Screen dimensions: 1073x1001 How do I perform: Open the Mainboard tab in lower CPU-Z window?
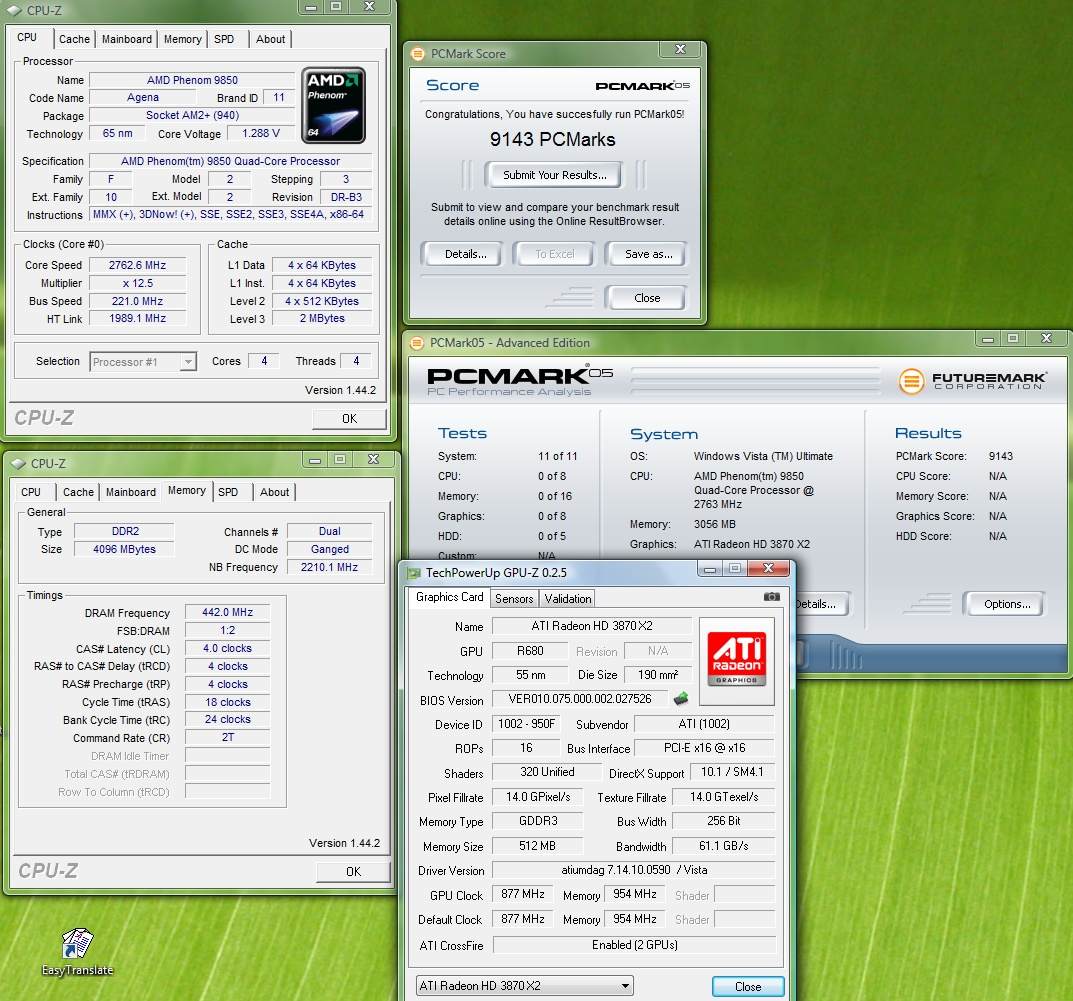131,492
